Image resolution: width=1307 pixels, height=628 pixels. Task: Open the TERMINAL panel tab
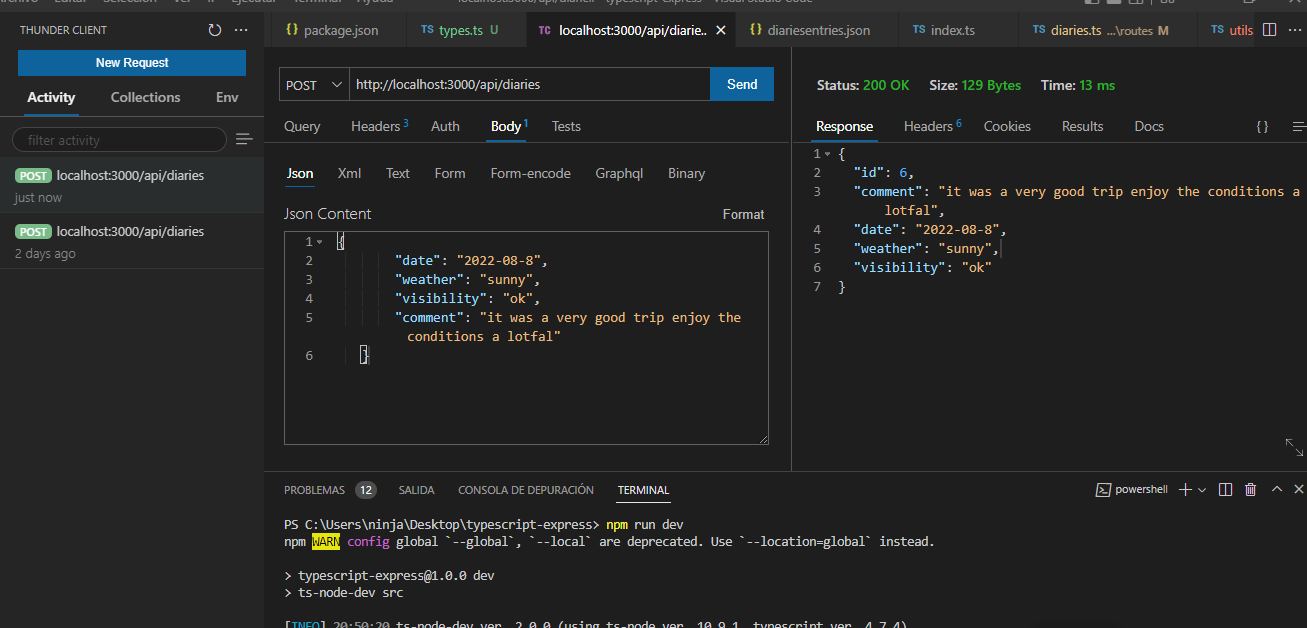click(x=643, y=490)
